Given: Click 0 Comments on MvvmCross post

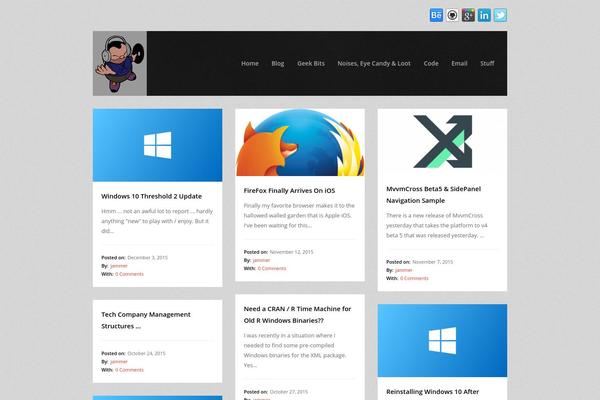Looking at the screenshot, I should (414, 278).
